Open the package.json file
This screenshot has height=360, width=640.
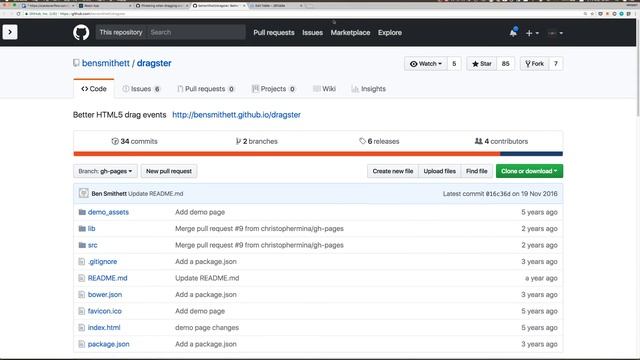[109, 344]
